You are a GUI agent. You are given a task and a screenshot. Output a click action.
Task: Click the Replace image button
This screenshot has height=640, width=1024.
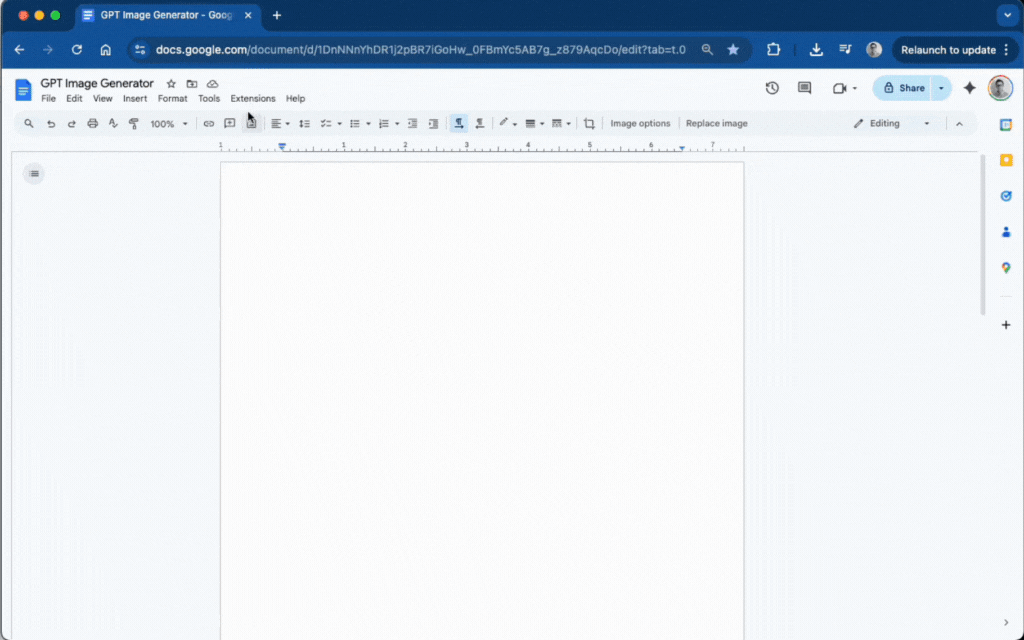coord(716,123)
